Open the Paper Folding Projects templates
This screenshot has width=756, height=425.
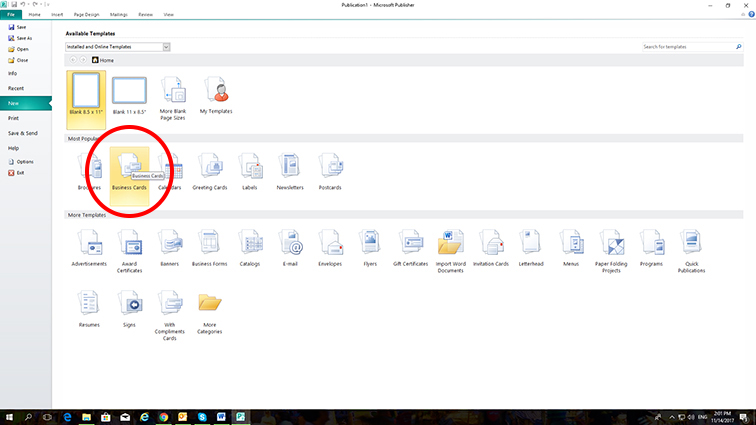pos(611,251)
